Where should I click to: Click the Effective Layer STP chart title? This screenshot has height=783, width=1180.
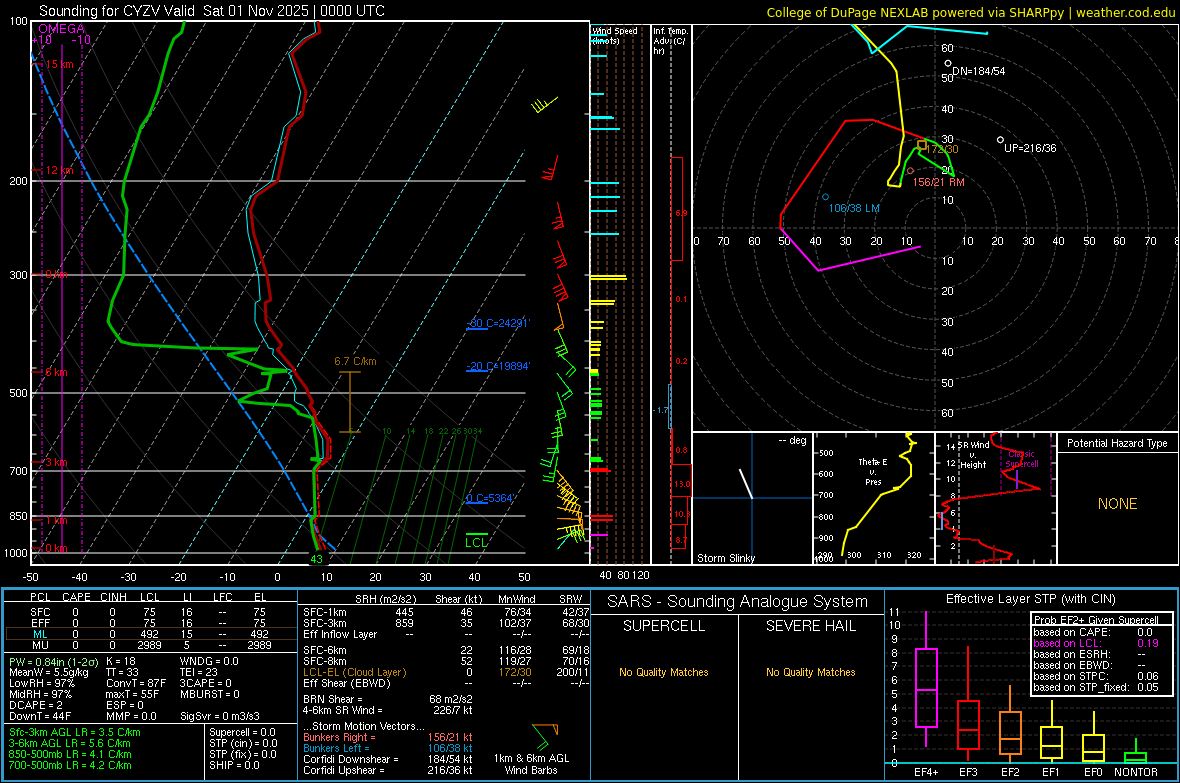pos(1030,599)
